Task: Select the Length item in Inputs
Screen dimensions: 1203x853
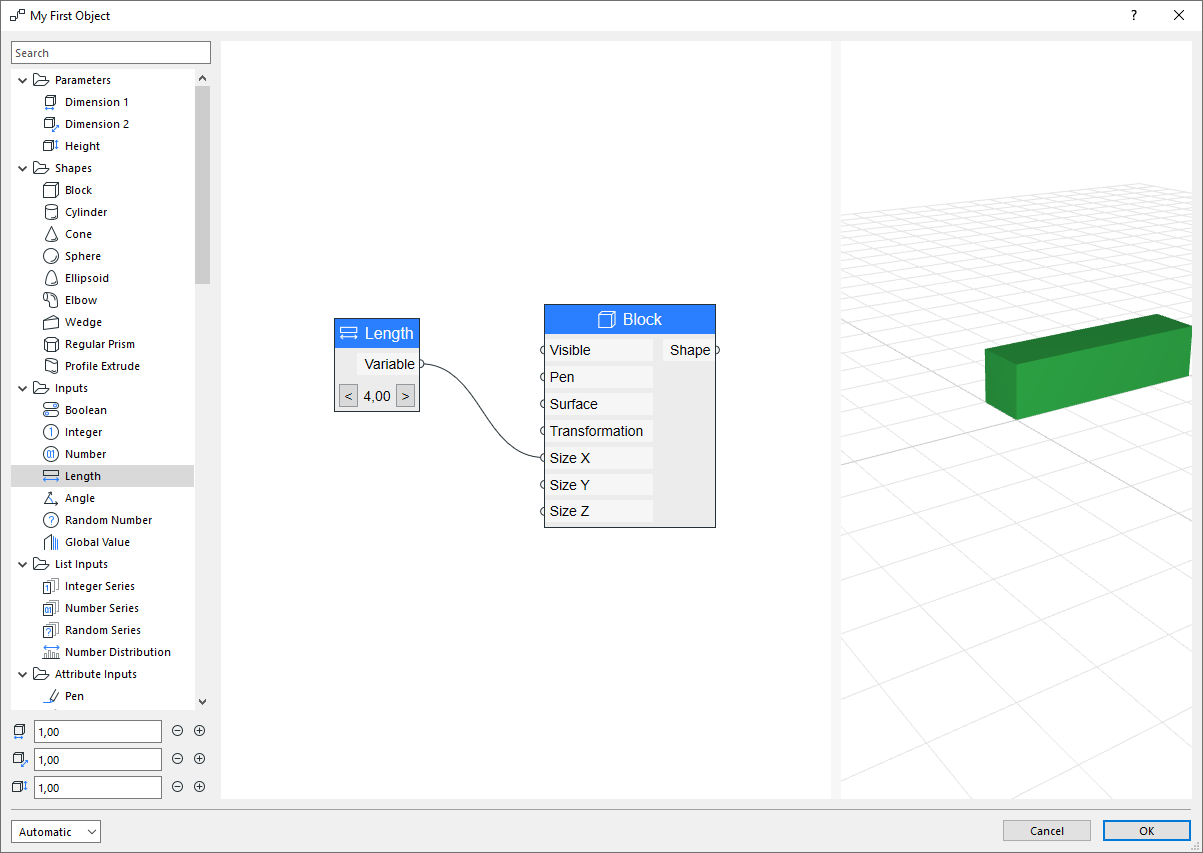Action: click(102, 476)
